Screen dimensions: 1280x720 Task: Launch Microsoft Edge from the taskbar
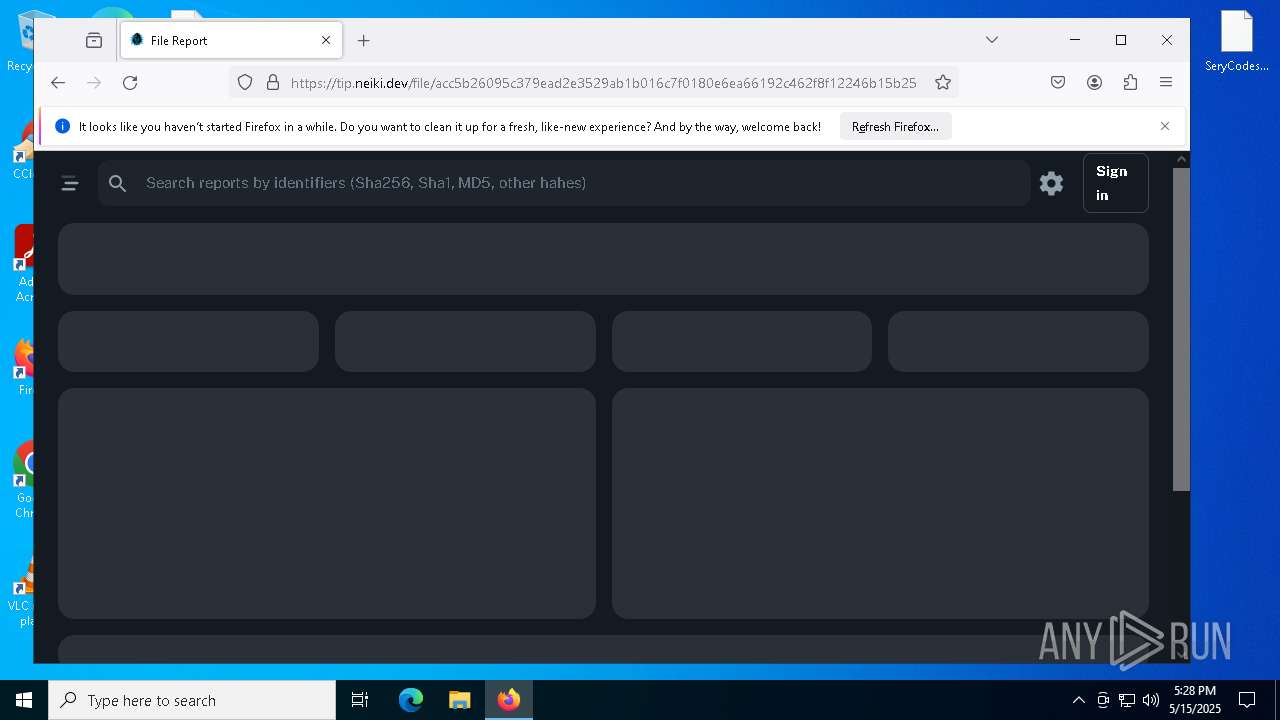coord(411,700)
